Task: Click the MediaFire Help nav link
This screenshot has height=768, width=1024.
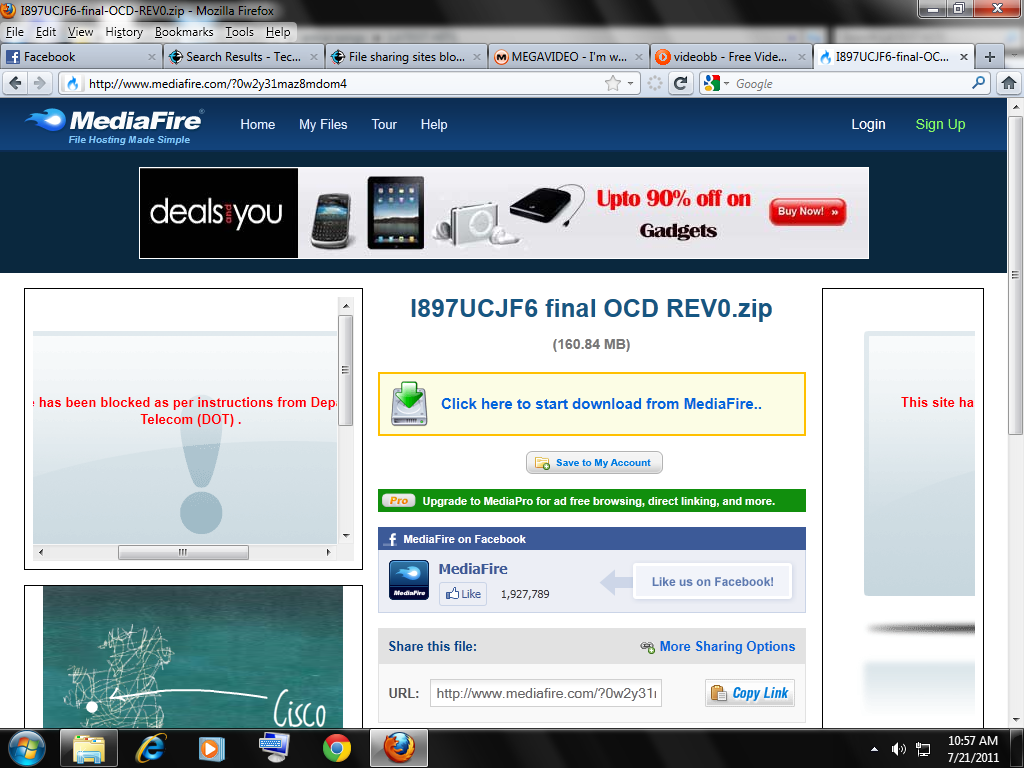Action: pyautogui.click(x=434, y=124)
